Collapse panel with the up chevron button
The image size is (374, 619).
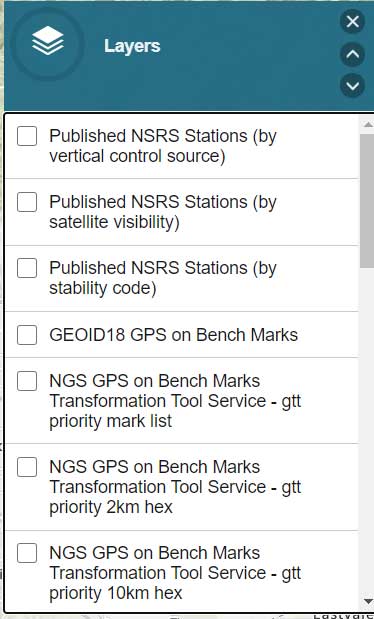[x=352, y=54]
